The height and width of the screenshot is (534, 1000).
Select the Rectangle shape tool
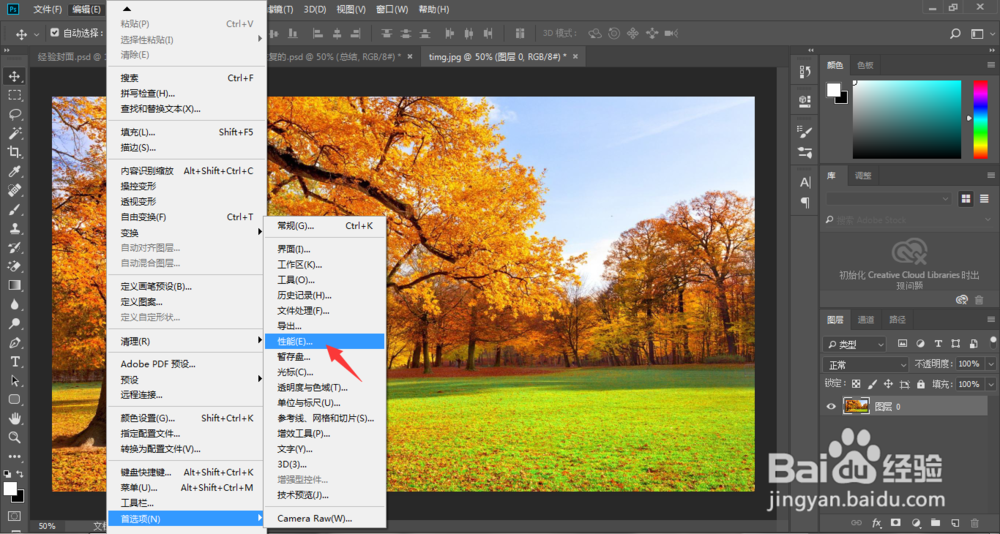coord(15,399)
